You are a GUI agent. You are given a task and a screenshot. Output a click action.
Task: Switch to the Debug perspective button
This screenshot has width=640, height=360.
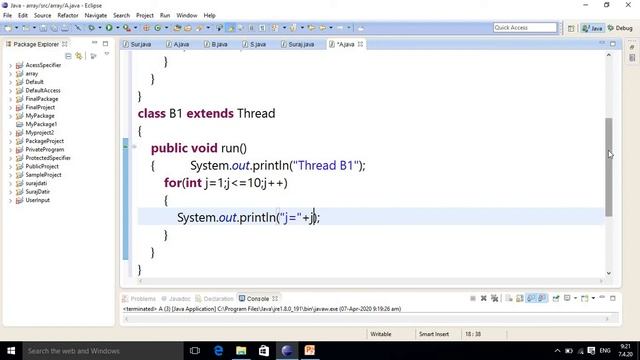click(x=620, y=28)
